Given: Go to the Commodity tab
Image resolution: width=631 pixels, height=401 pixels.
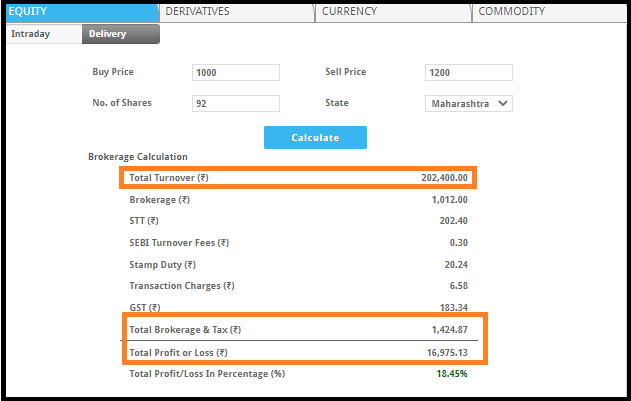Looking at the screenshot, I should (x=549, y=12).
